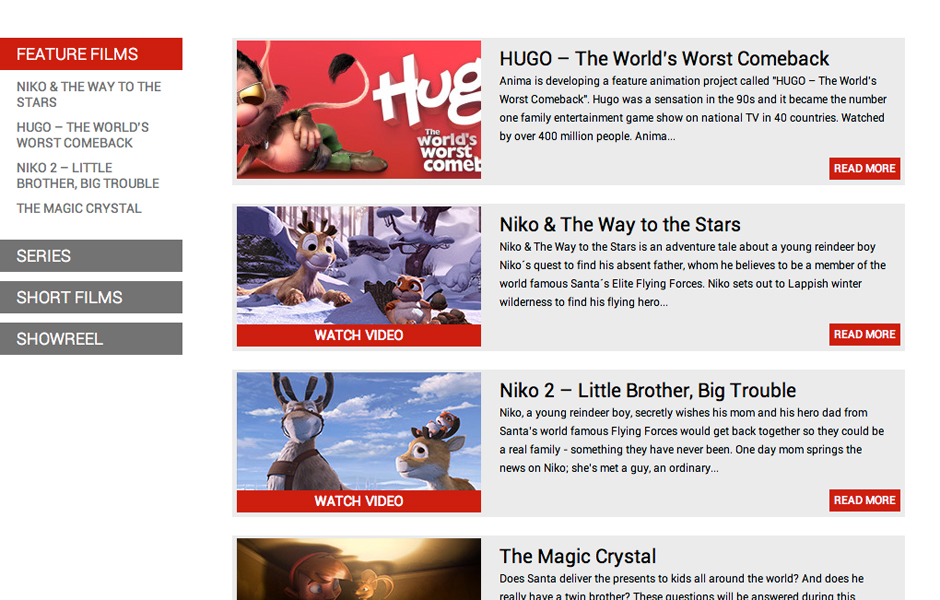Click Read More on Niko & The Way to the Stars
This screenshot has width=940, height=600.
(864, 334)
